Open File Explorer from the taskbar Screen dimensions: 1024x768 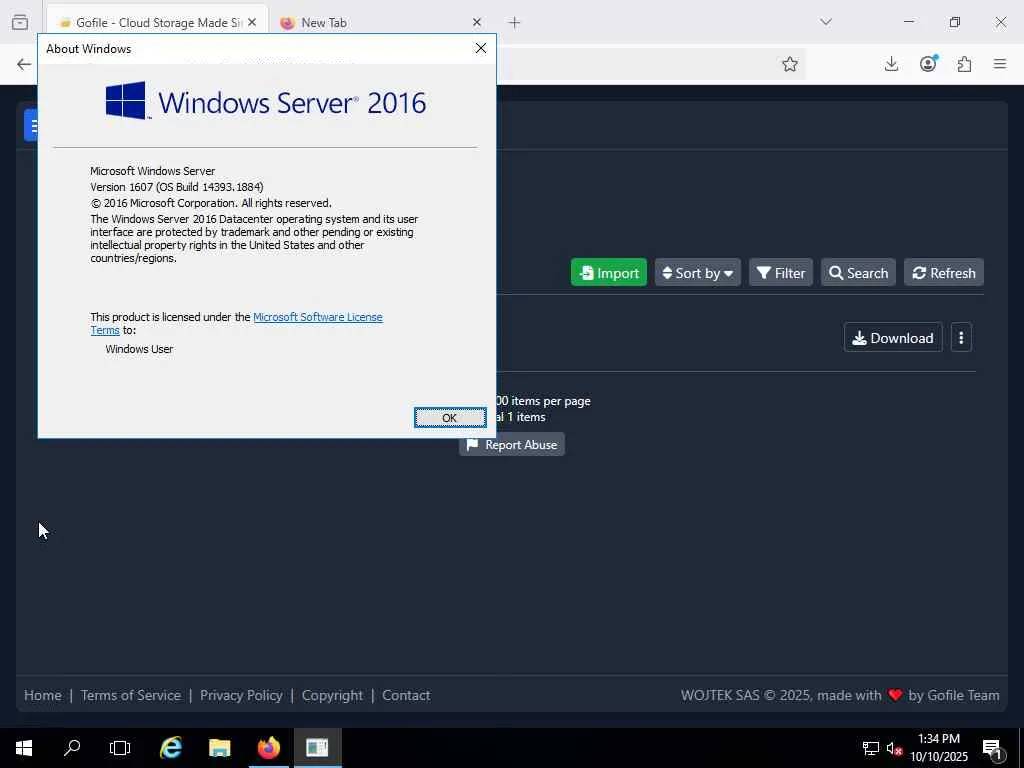click(219, 748)
